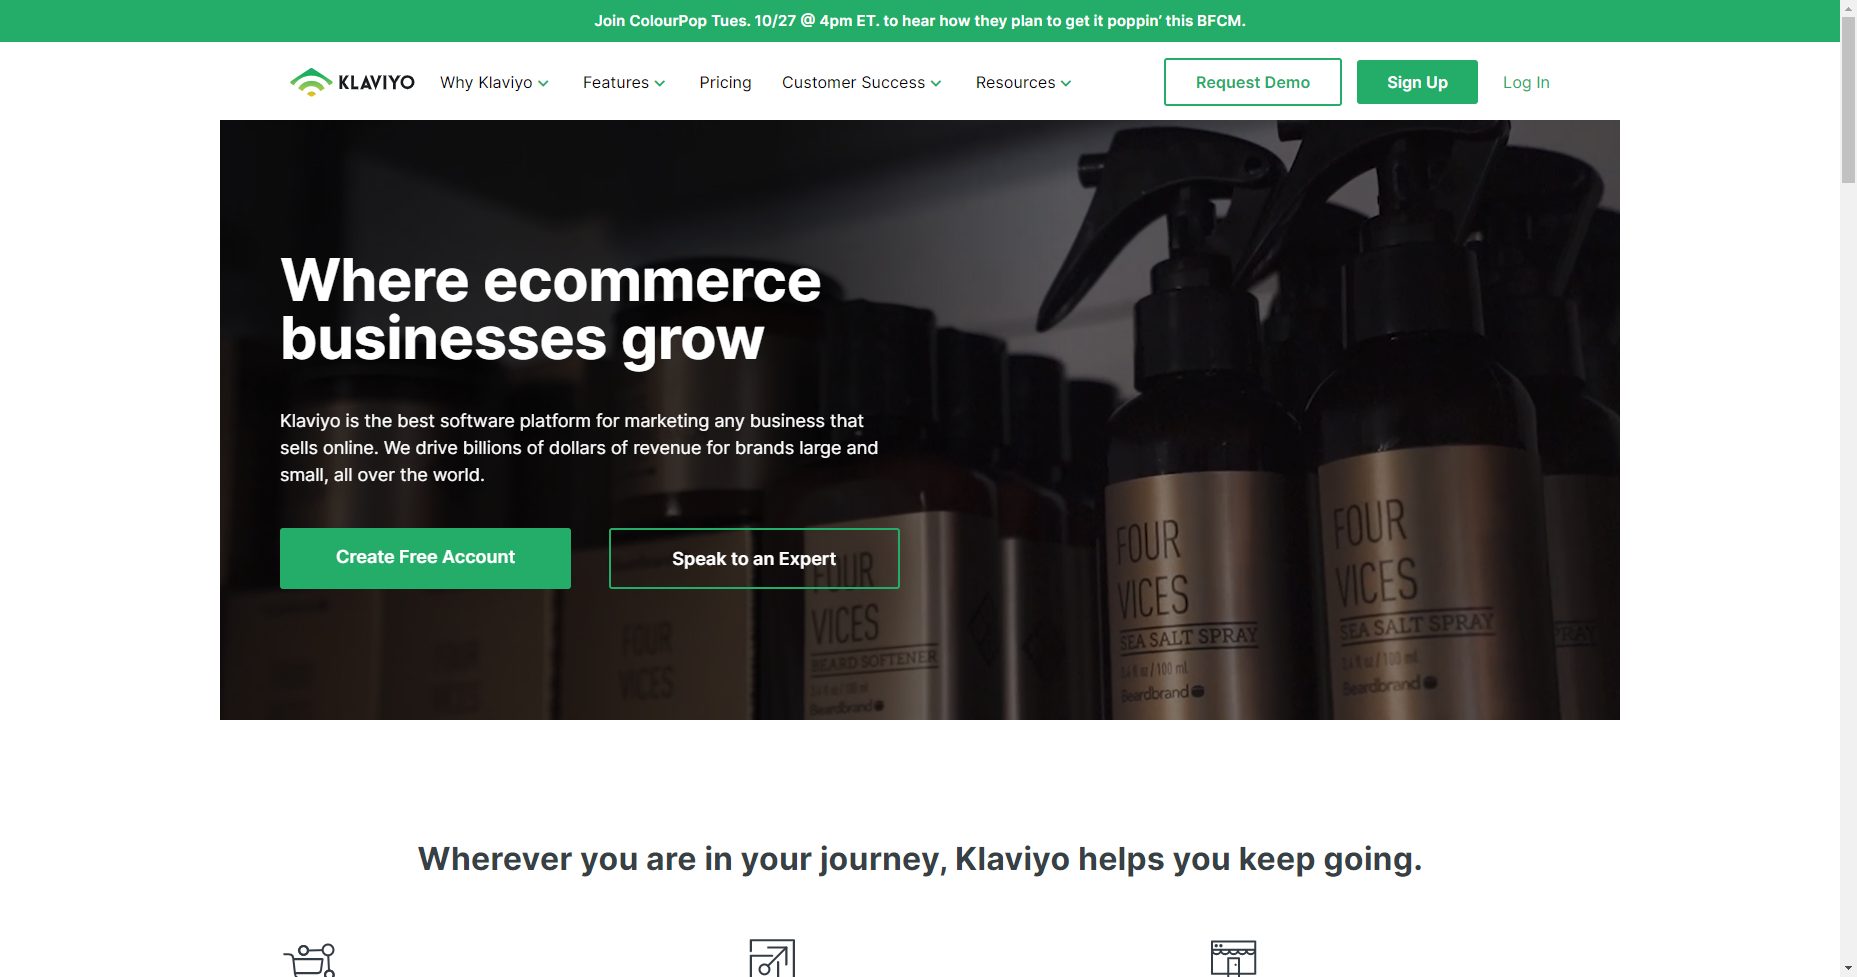The height and width of the screenshot is (977, 1857).
Task: Click the scrollbar down arrow
Action: tap(1848, 968)
